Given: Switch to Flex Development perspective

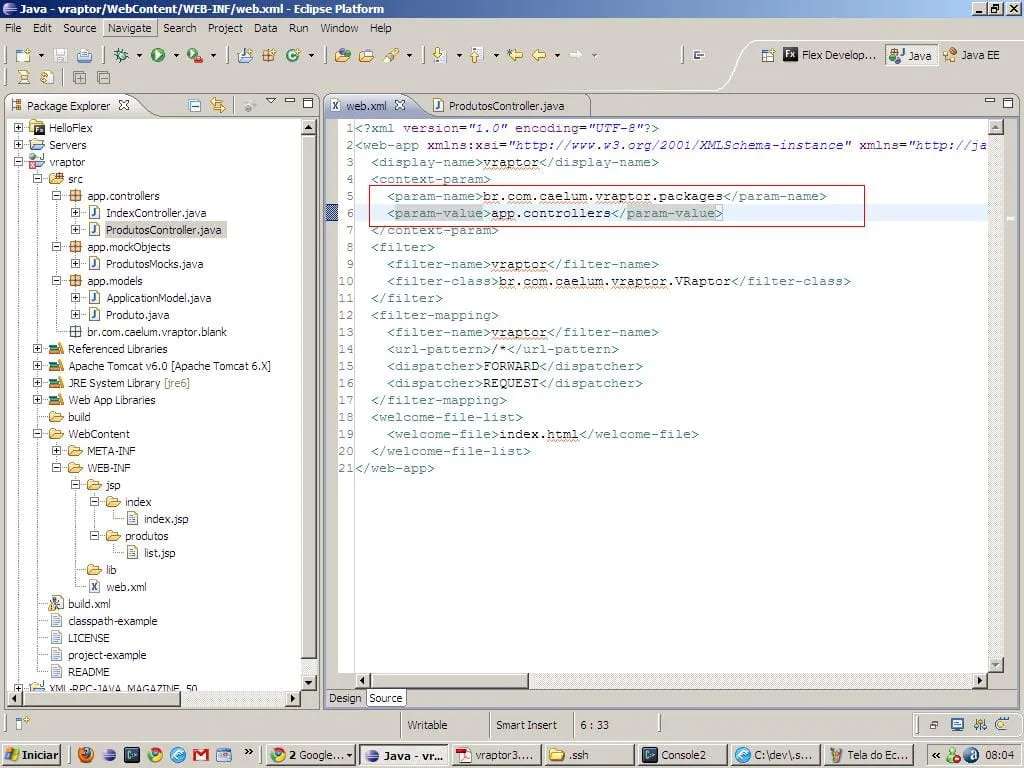Looking at the screenshot, I should [x=829, y=56].
